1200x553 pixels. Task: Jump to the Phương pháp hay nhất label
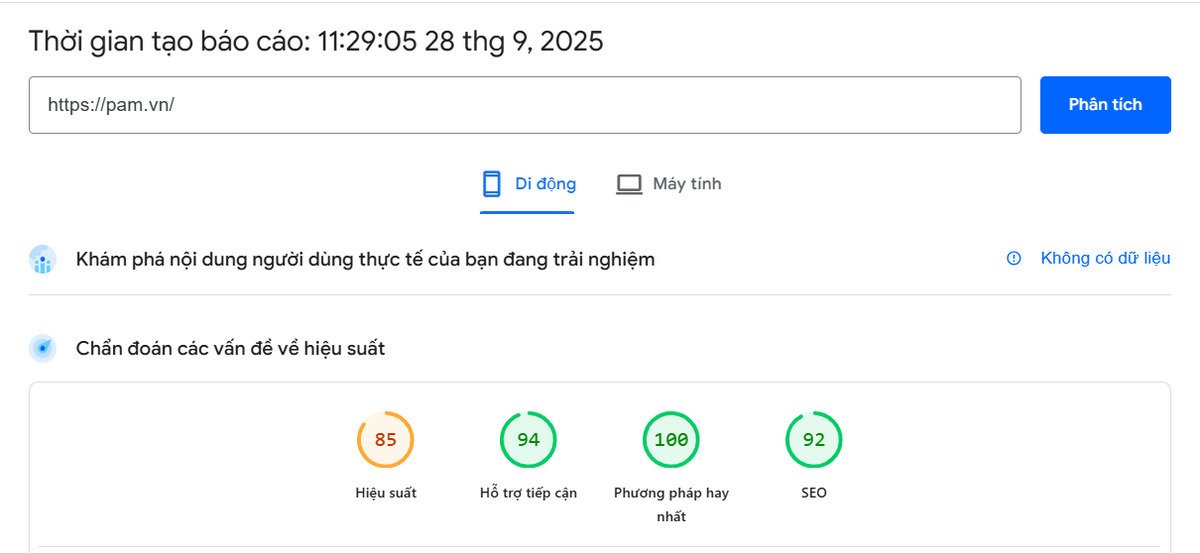pyautogui.click(x=671, y=504)
